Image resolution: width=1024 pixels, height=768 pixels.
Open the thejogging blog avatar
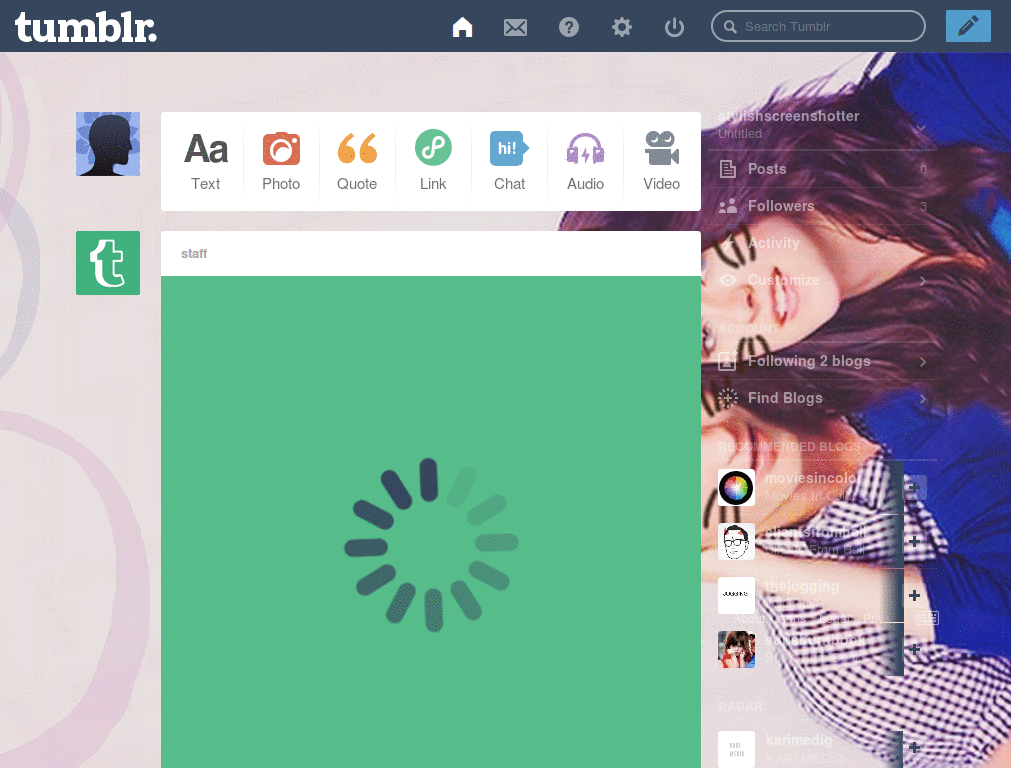[736, 595]
